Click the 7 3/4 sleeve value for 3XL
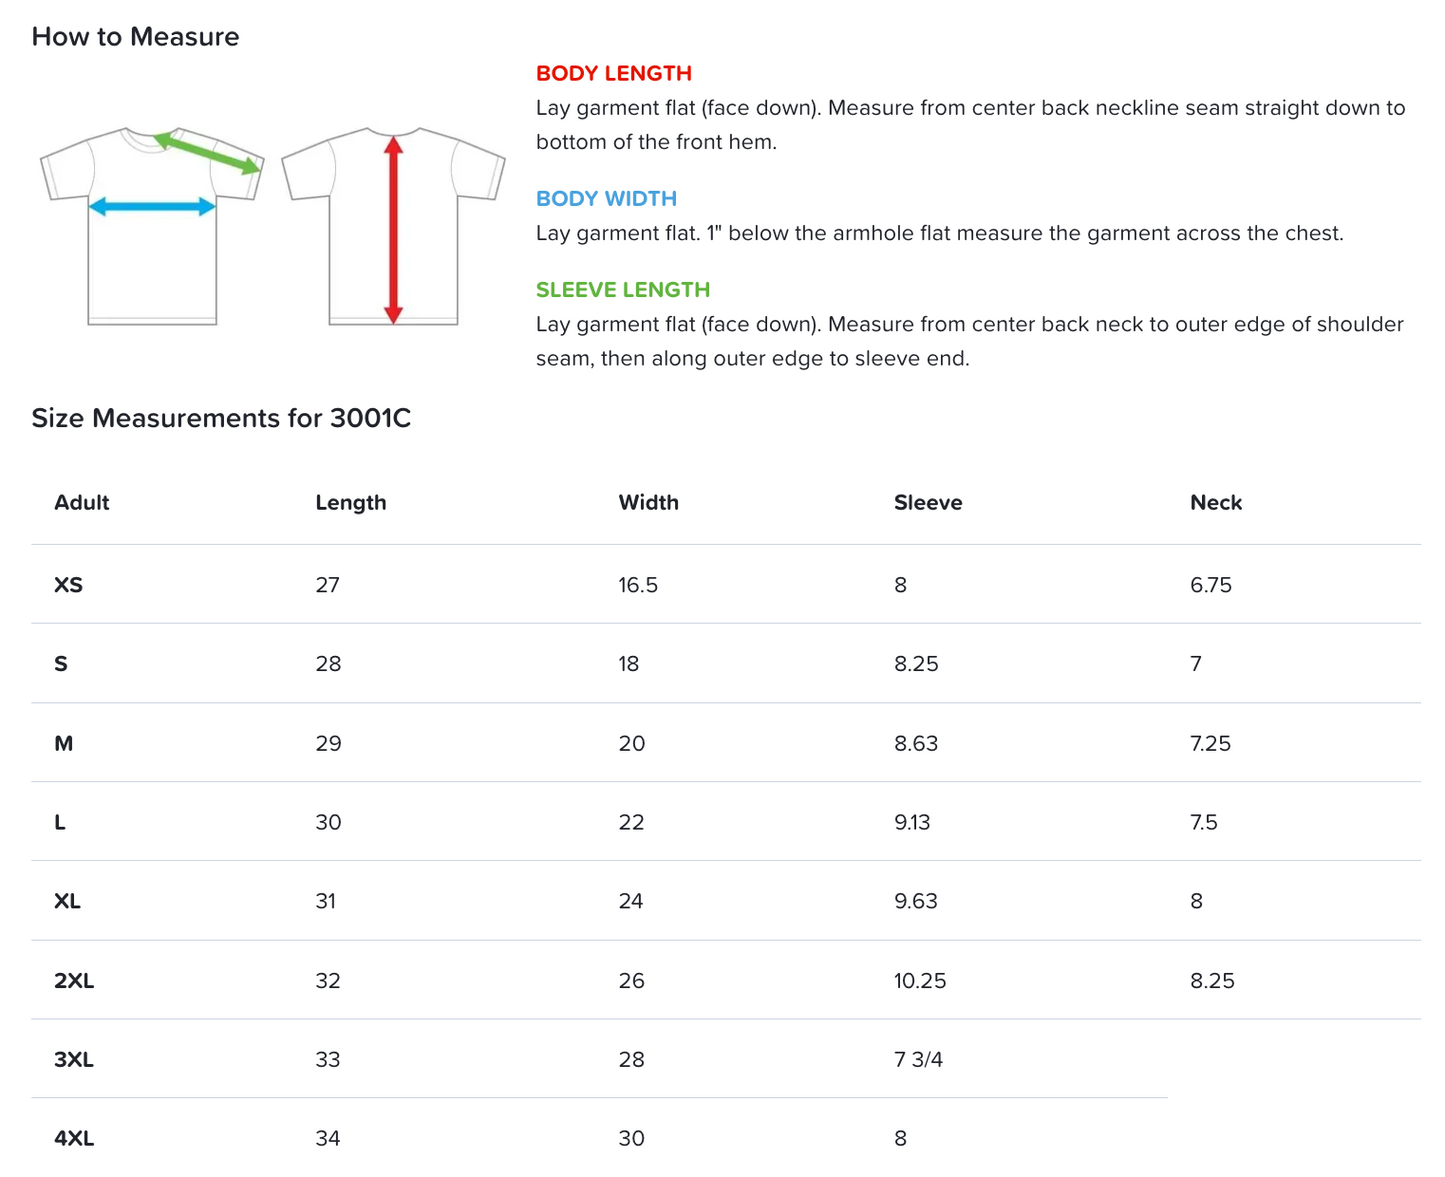 tap(918, 1060)
